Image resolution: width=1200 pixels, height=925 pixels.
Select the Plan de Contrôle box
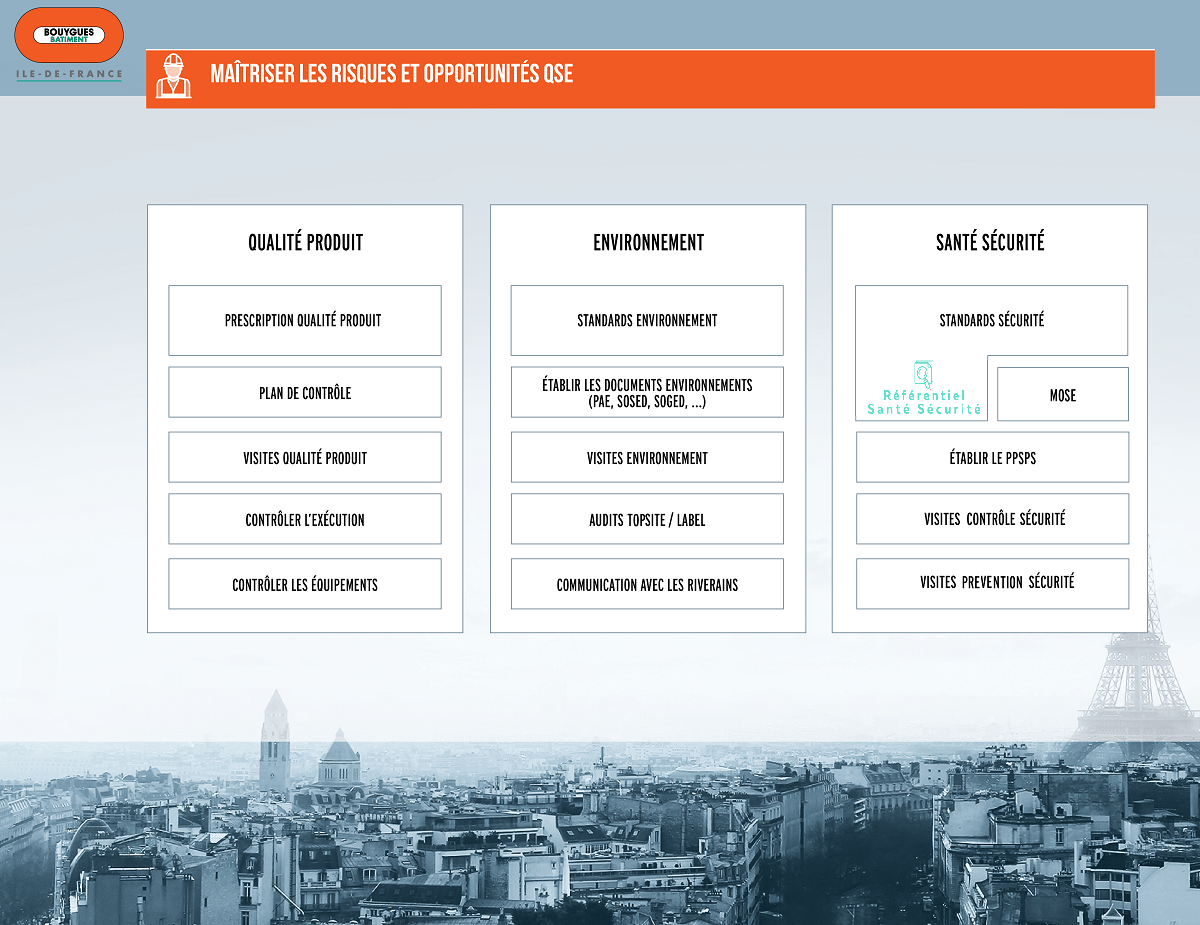click(x=304, y=393)
